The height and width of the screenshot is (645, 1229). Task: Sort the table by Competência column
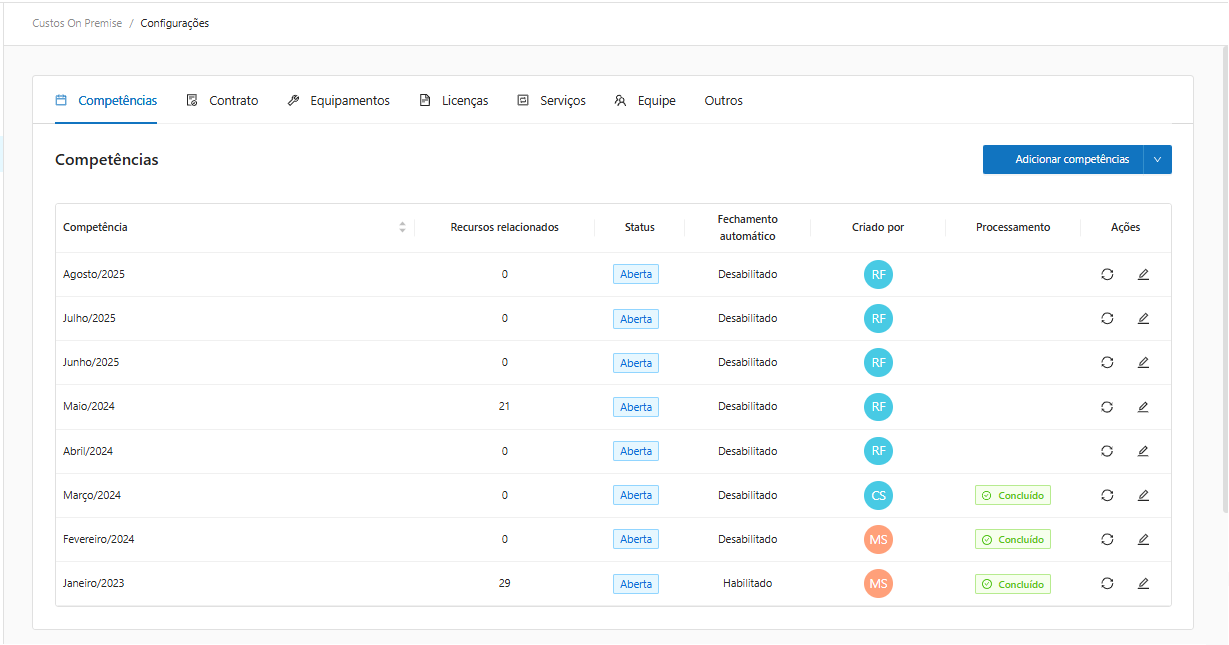(402, 227)
